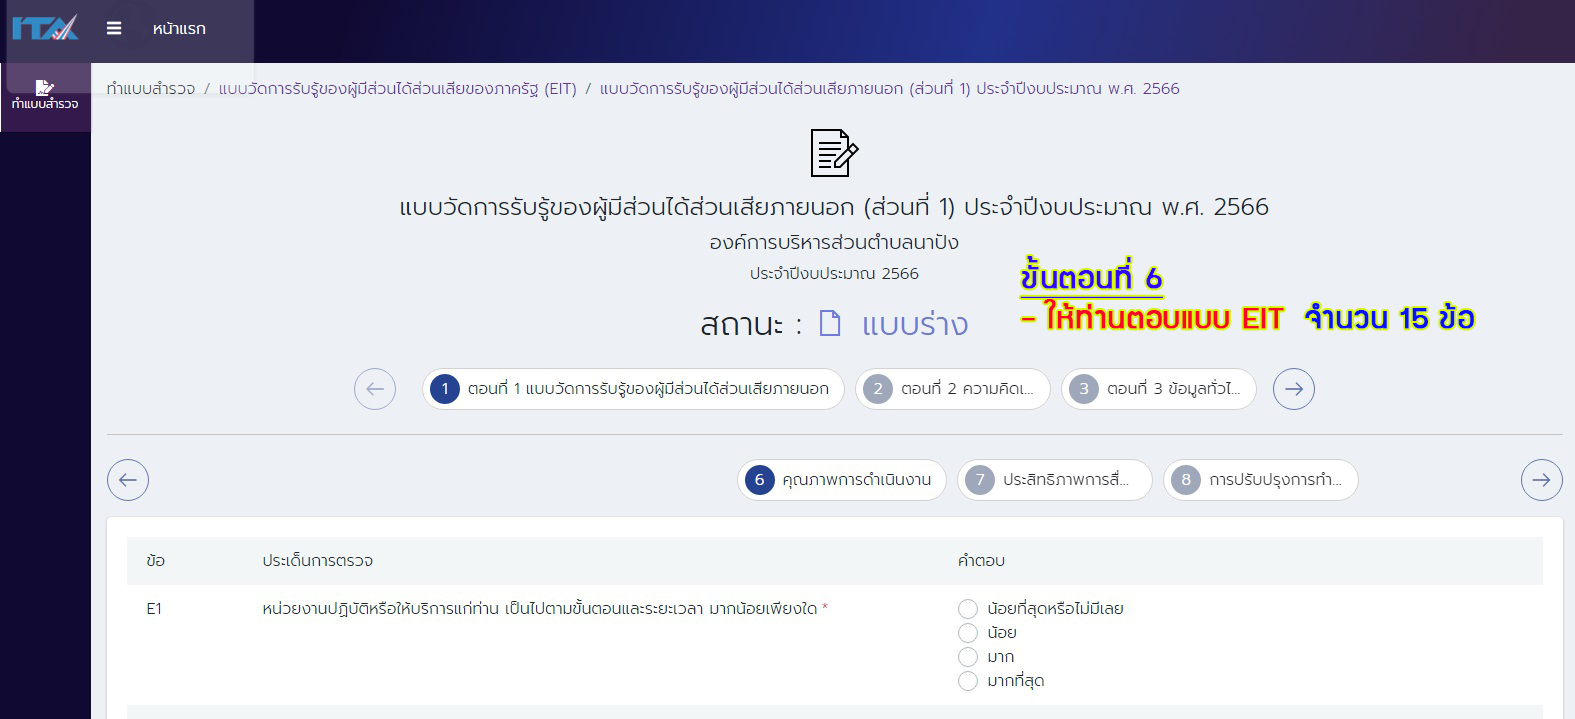
Task: Select the น้อย radio option
Action: click(967, 633)
